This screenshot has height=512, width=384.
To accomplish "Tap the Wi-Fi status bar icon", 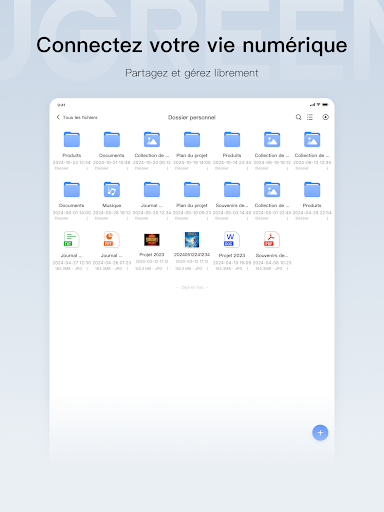I will tap(318, 105).
